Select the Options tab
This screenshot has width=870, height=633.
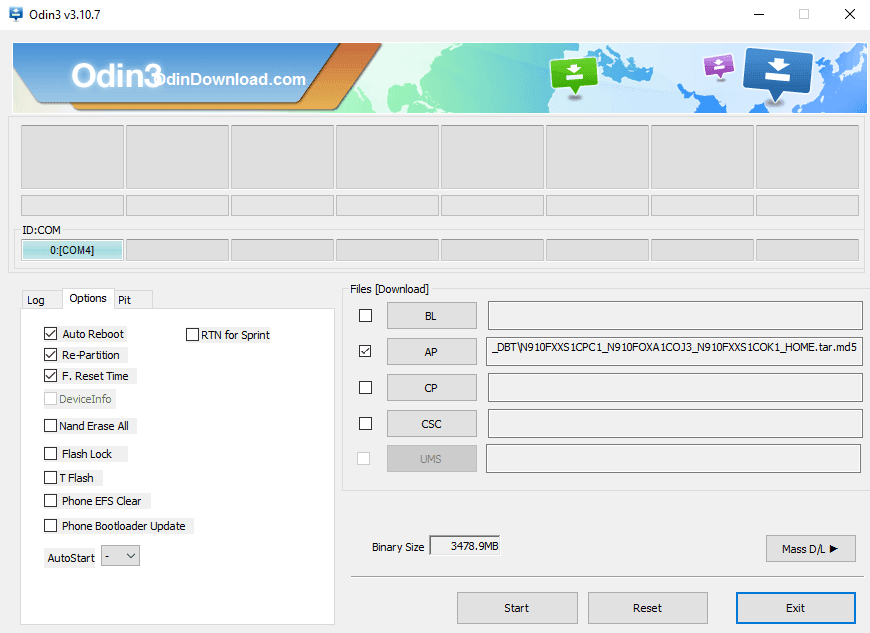88,298
